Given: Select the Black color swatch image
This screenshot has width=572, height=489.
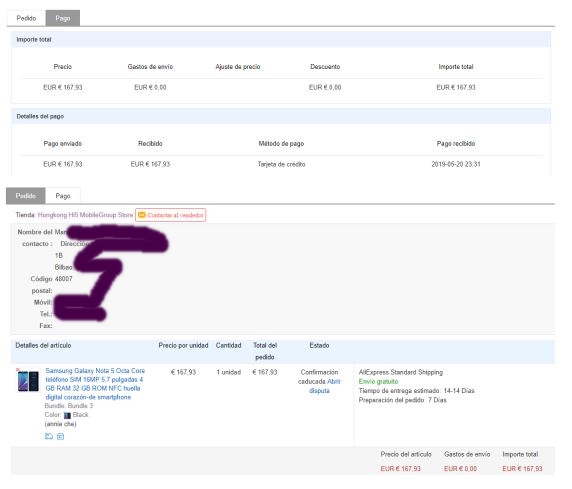Looking at the screenshot, I should tap(67, 415).
